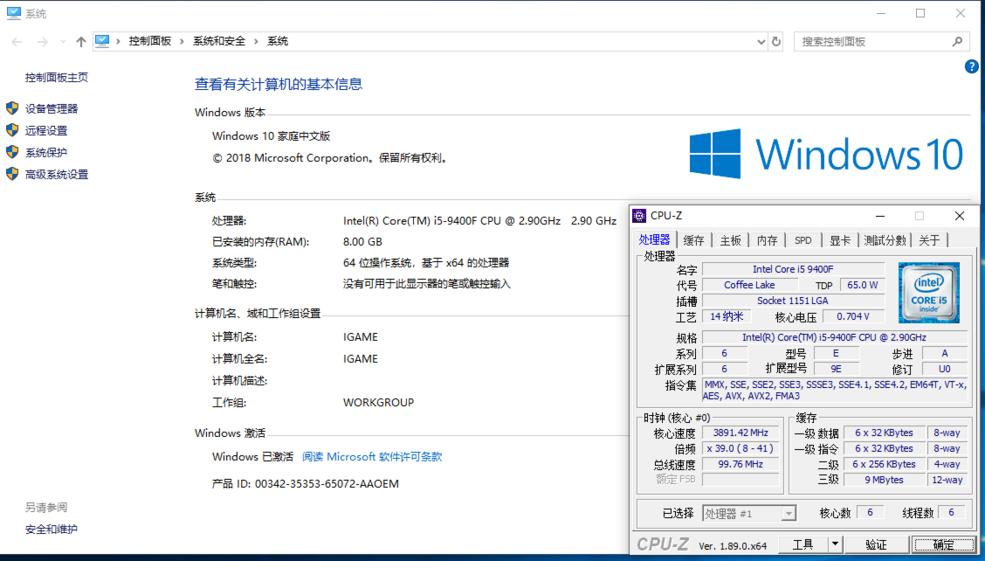The width and height of the screenshot is (985, 561).
Task: Click the 确定 button
Action: click(943, 544)
